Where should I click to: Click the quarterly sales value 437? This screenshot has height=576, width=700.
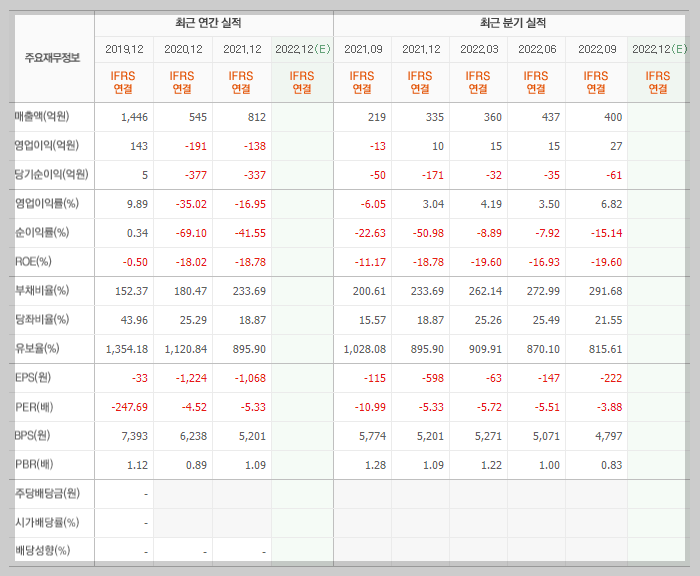(550, 117)
